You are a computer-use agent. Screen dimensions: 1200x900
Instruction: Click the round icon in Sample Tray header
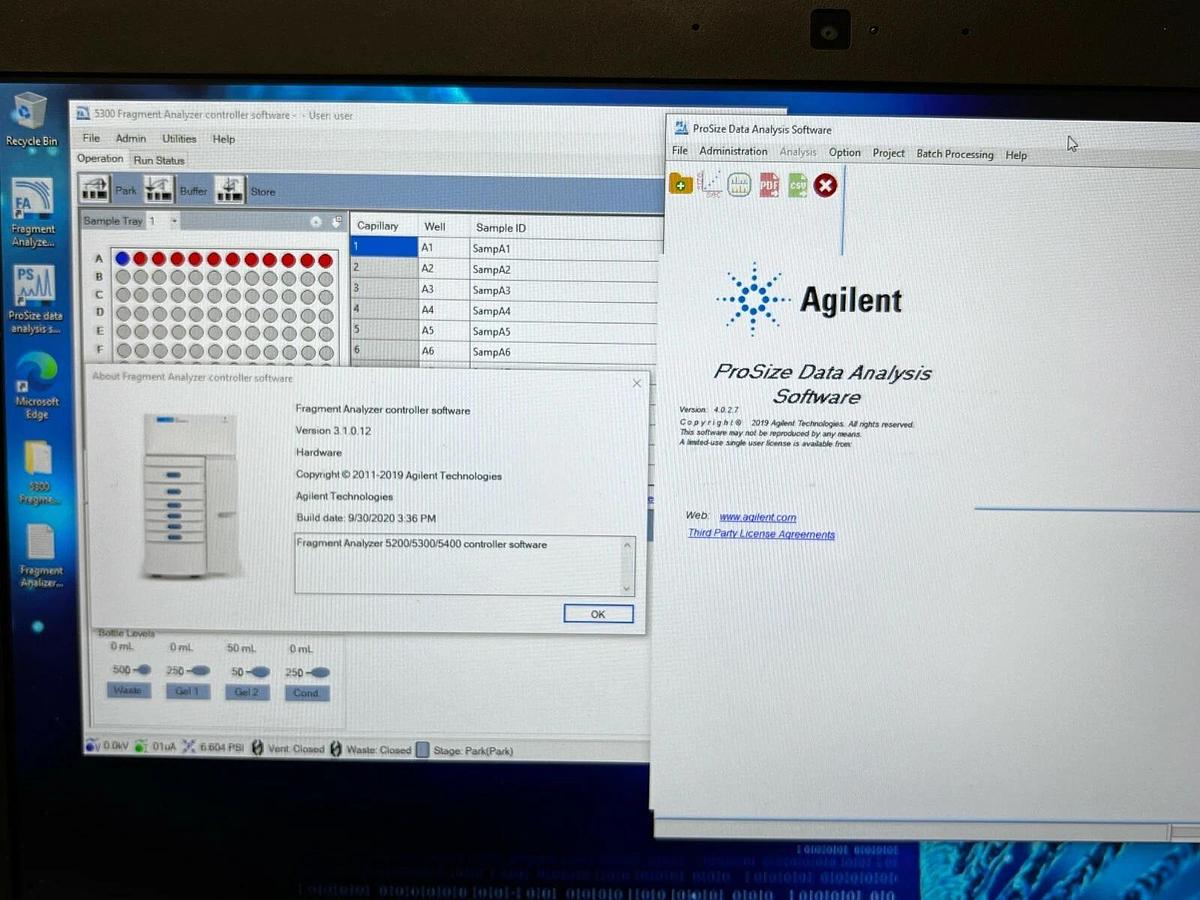pyautogui.click(x=316, y=222)
